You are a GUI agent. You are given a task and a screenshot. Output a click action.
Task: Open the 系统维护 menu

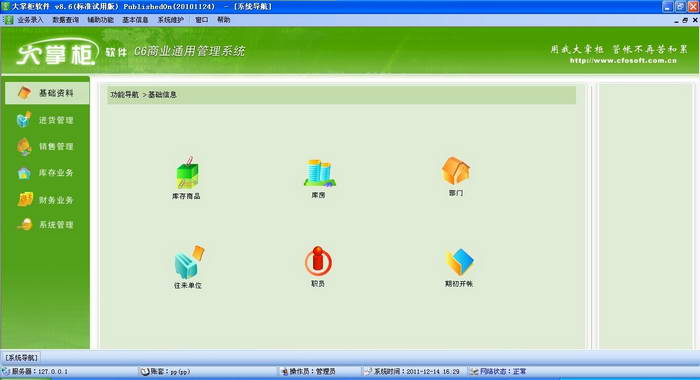pos(171,20)
